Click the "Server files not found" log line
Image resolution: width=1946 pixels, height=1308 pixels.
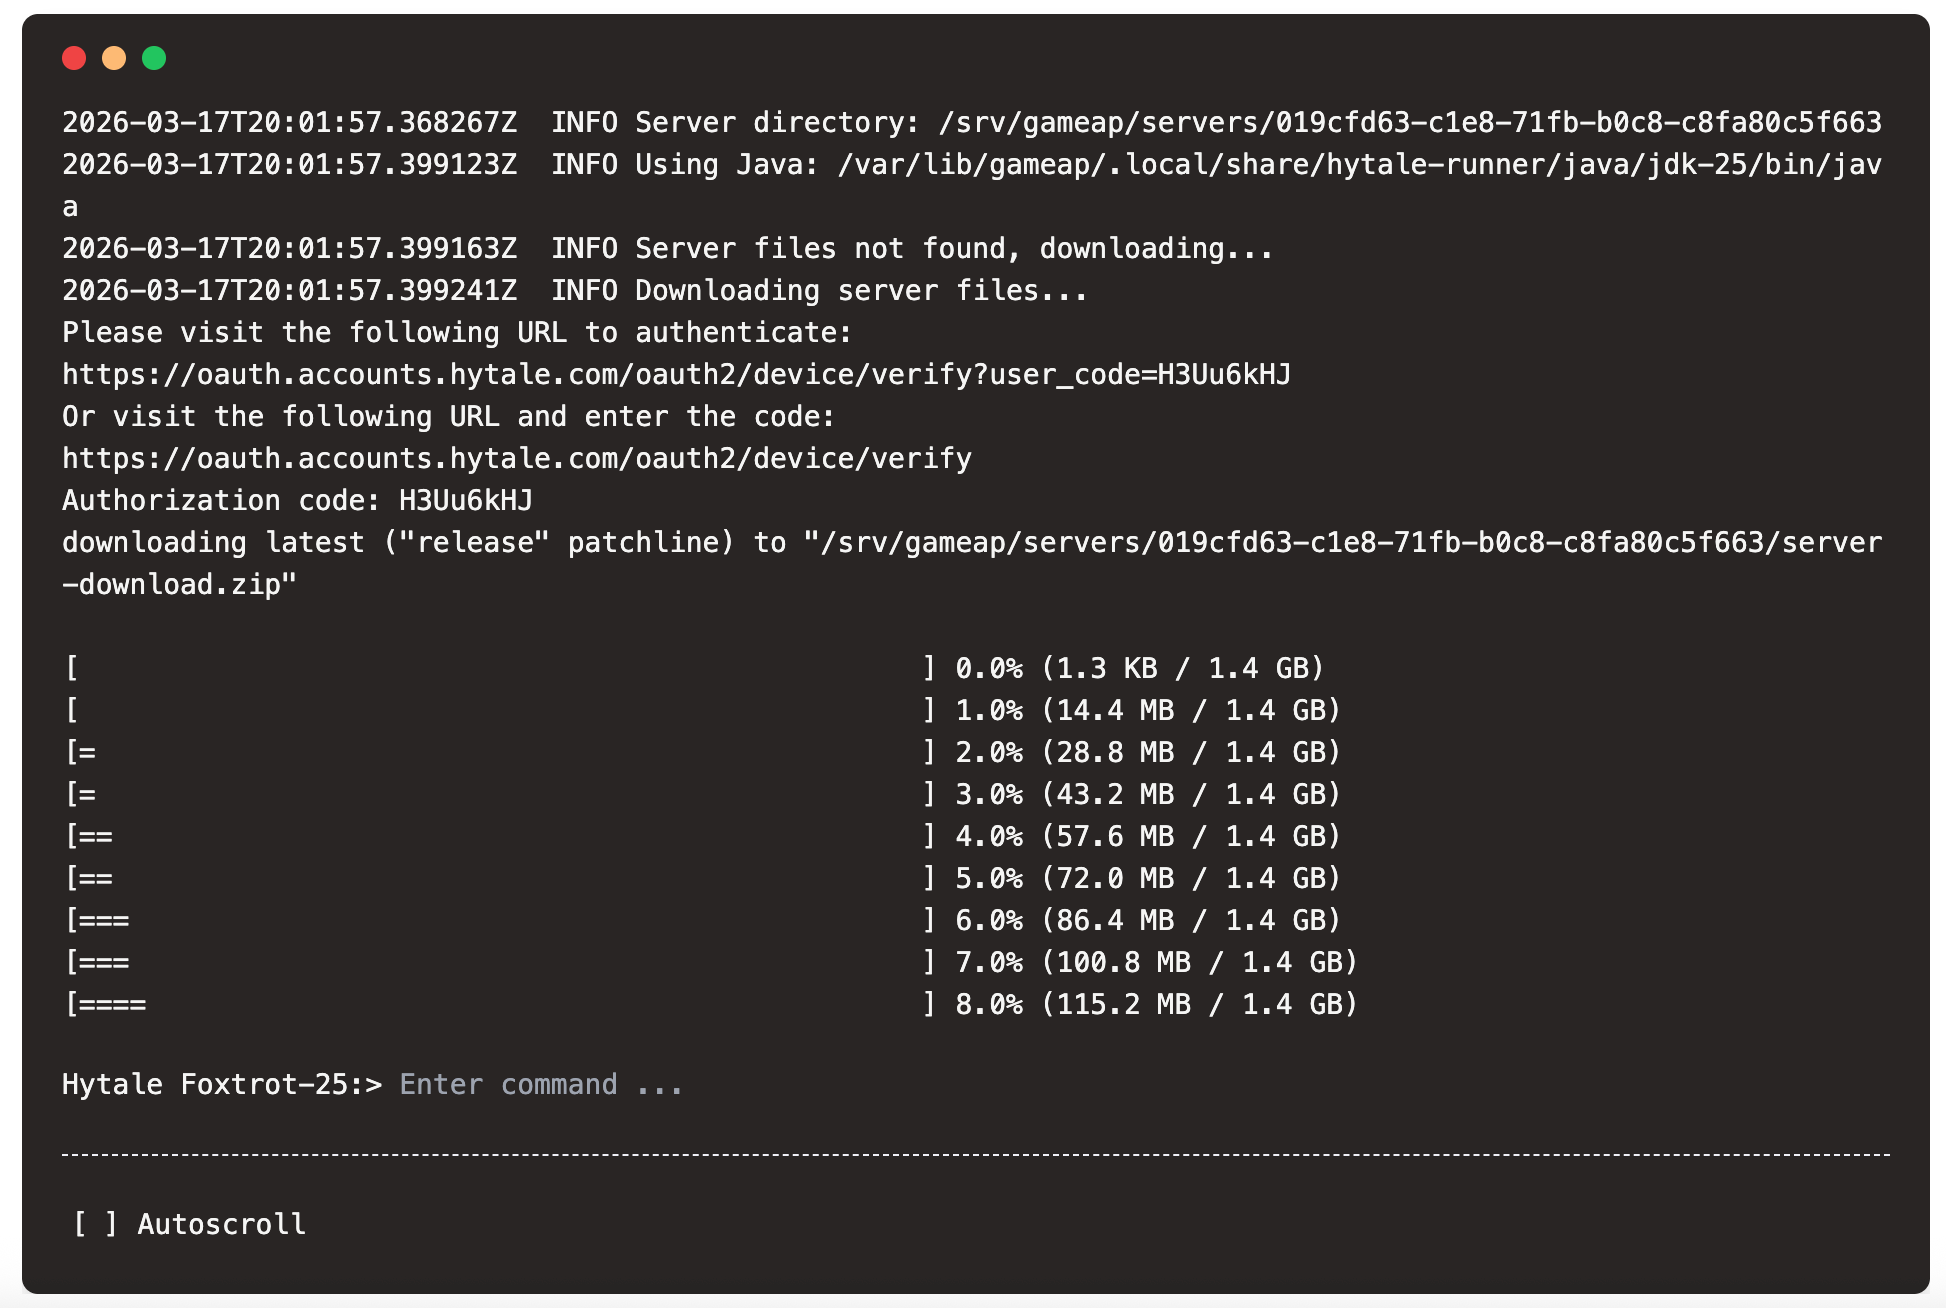click(x=667, y=249)
